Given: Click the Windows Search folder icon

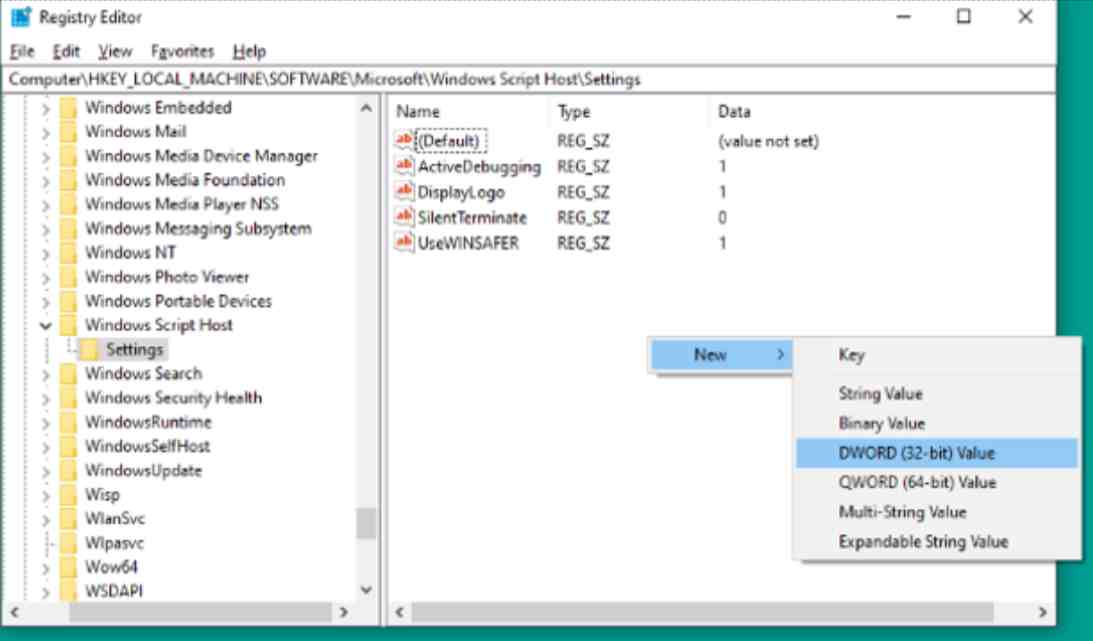Looking at the screenshot, I should coord(68,373).
